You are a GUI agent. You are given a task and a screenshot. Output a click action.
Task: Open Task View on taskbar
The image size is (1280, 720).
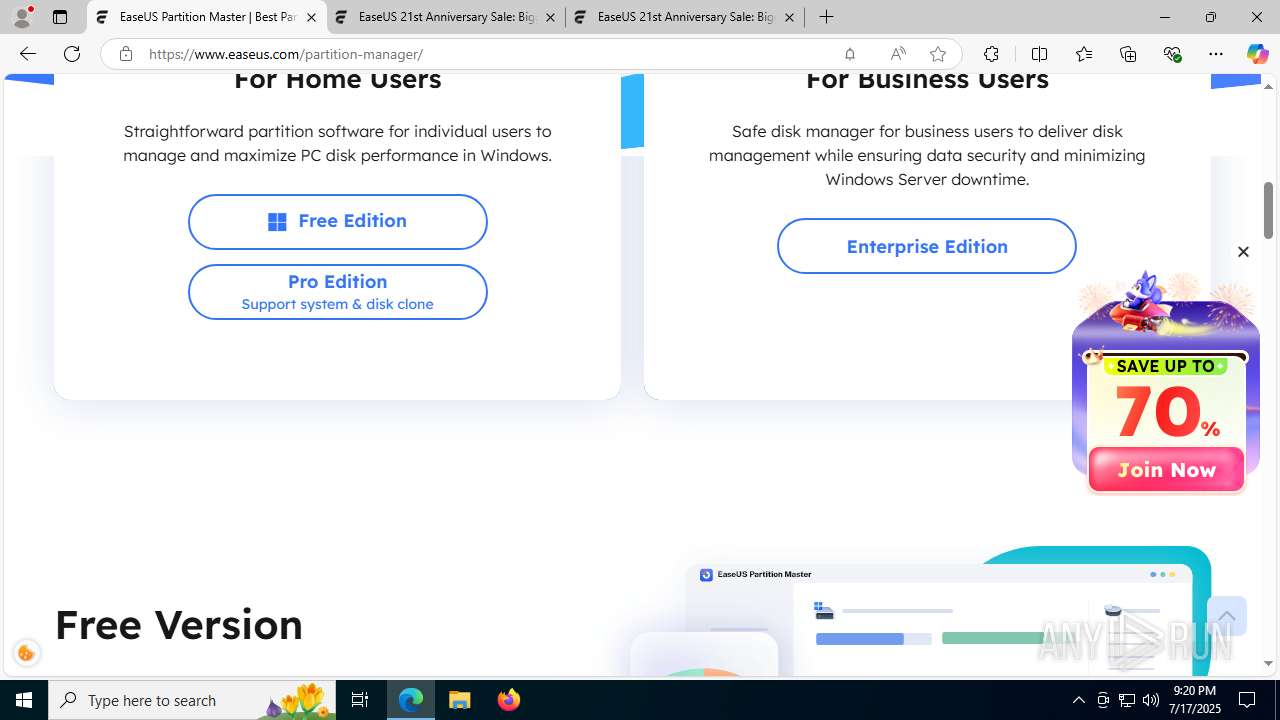(x=360, y=700)
